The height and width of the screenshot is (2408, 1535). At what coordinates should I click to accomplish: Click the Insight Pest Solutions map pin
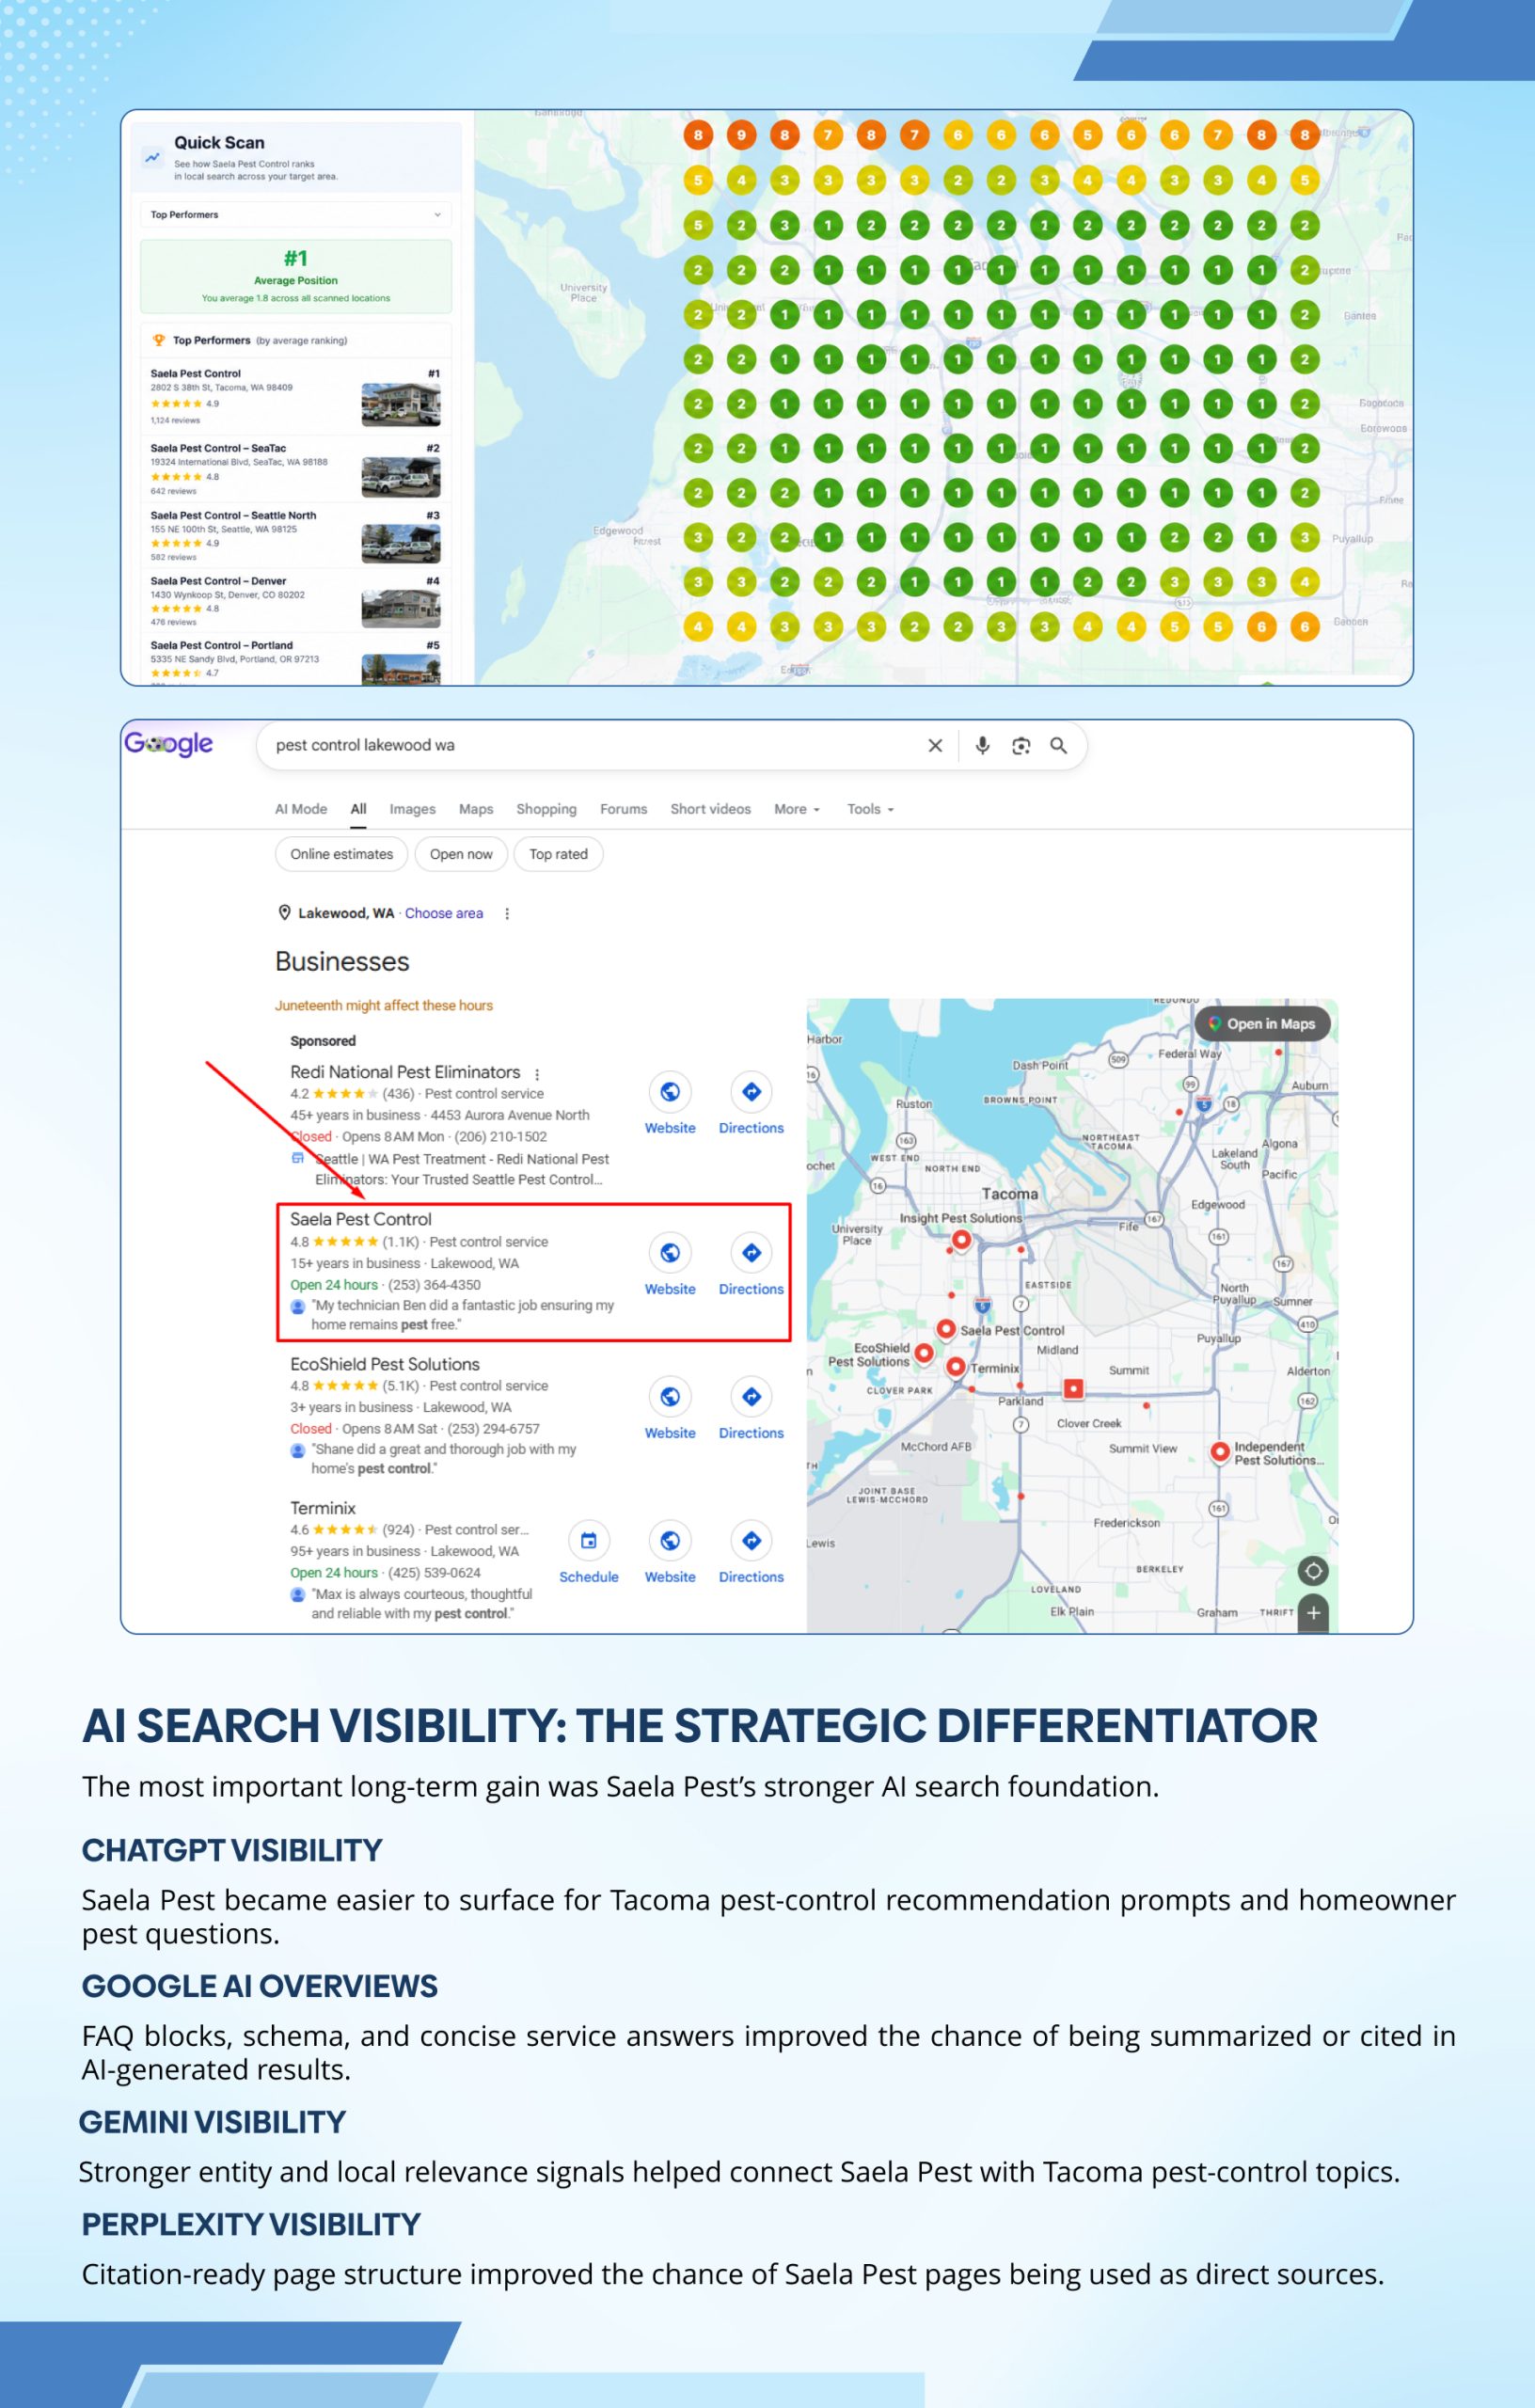961,1240
